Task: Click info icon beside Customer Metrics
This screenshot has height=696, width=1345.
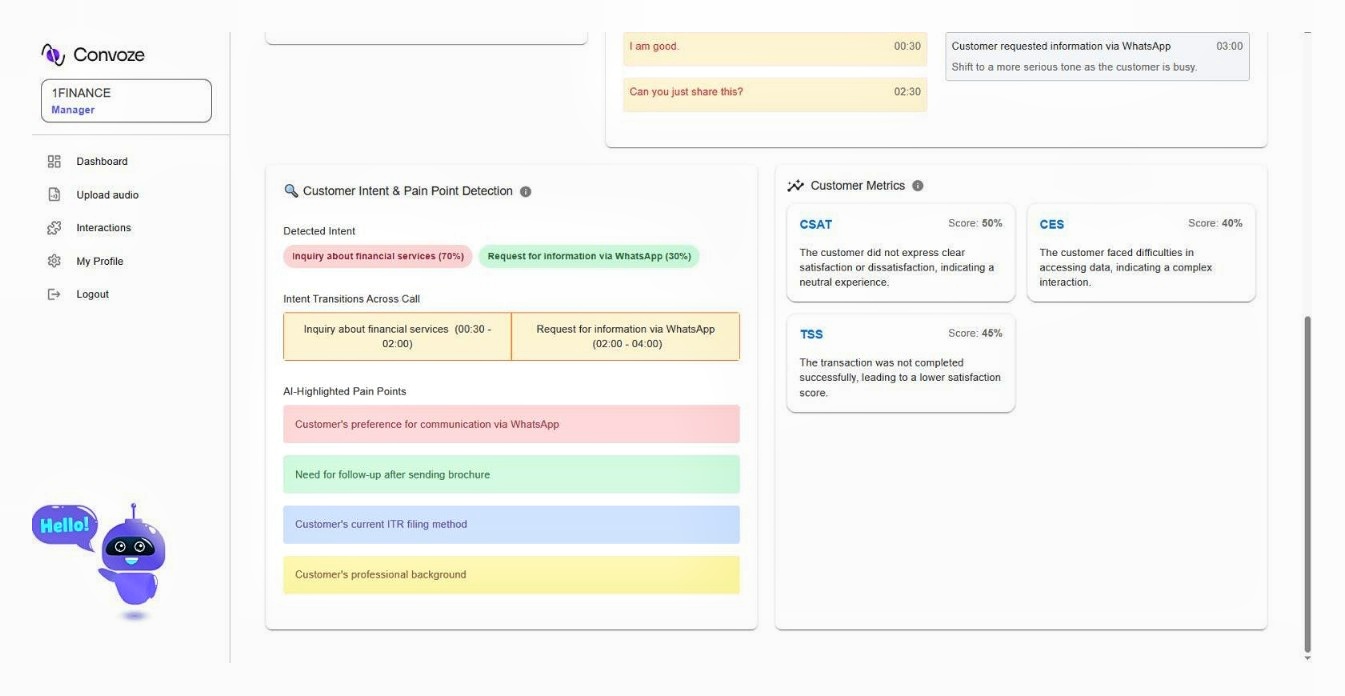Action: point(918,186)
